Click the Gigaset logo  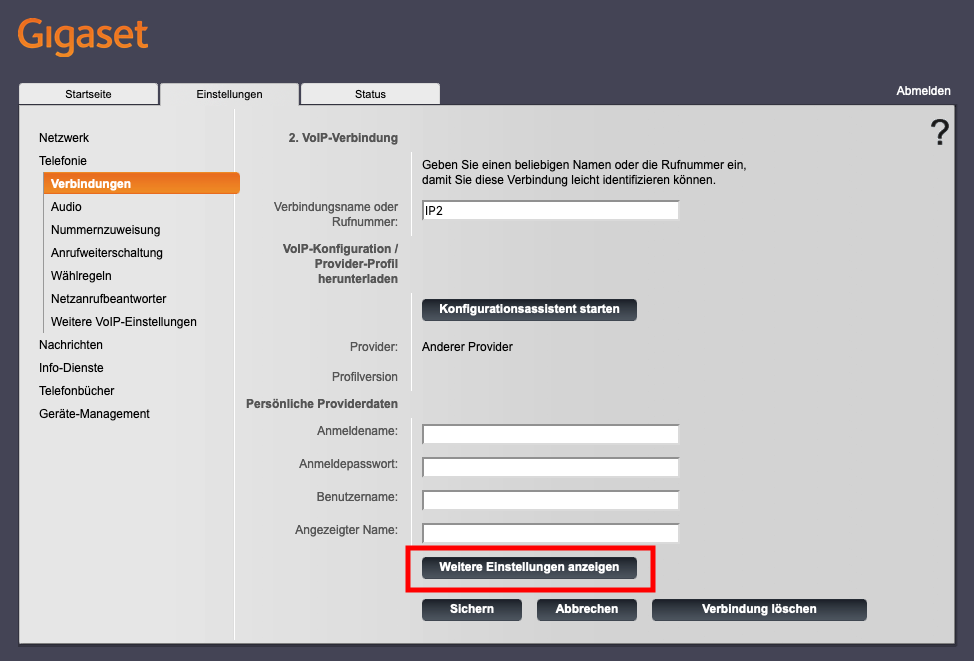click(x=83, y=36)
